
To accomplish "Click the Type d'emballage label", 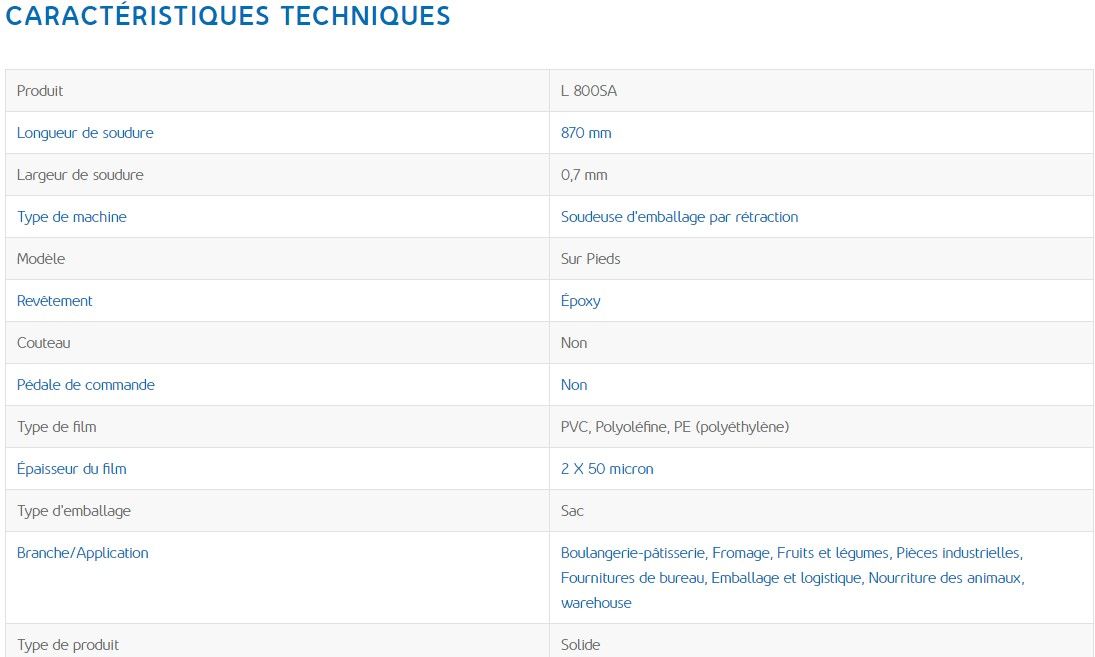I will [74, 511].
